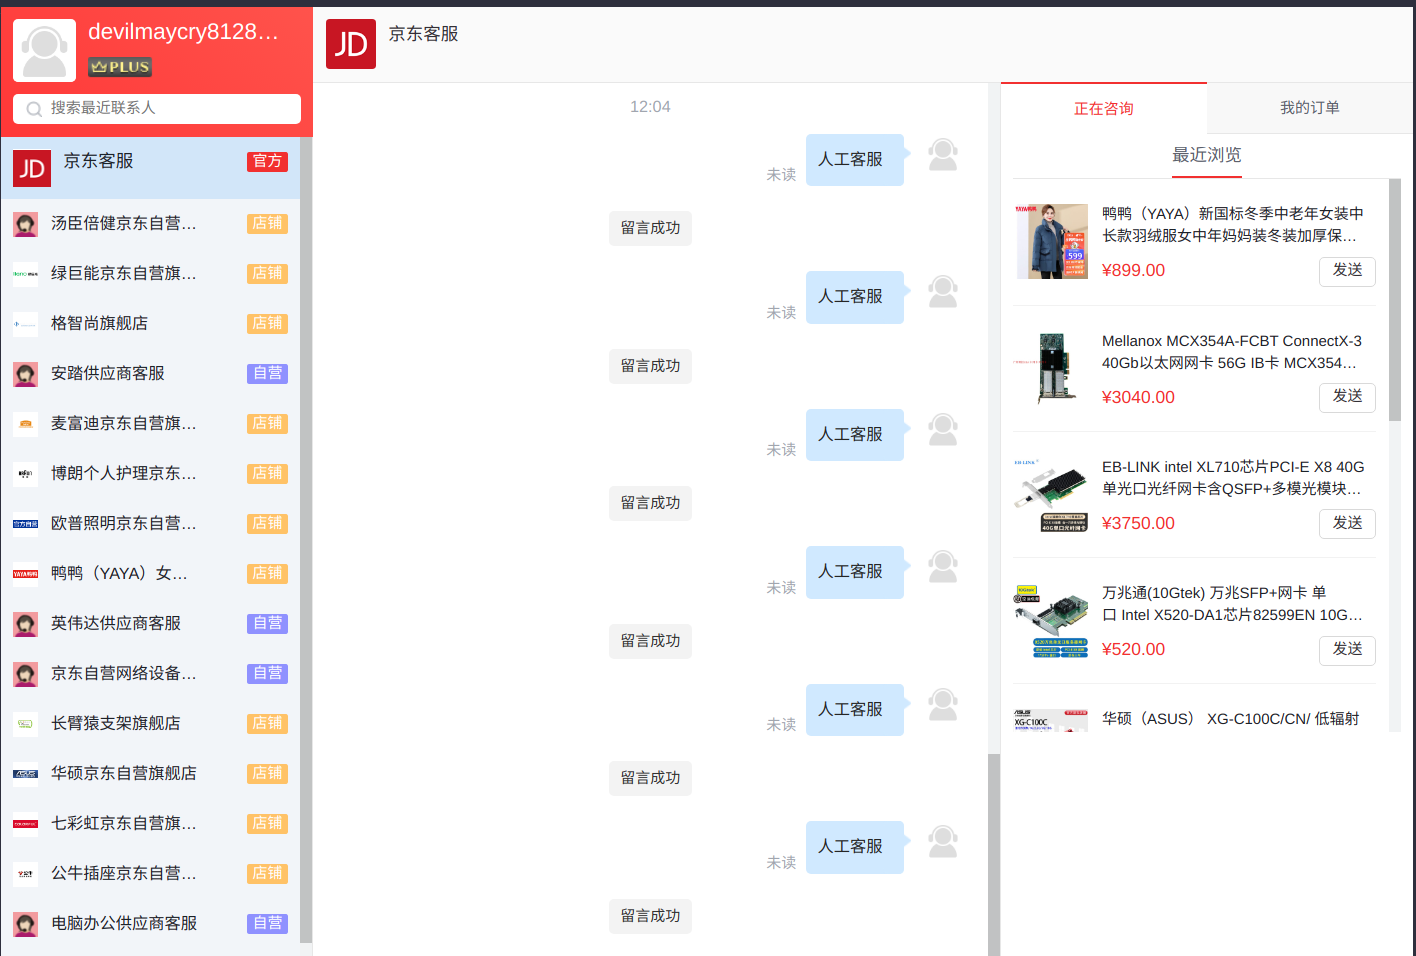Viewport: 1416px width, 956px height.
Task: Click the PLUS membership badge
Action: (120, 67)
